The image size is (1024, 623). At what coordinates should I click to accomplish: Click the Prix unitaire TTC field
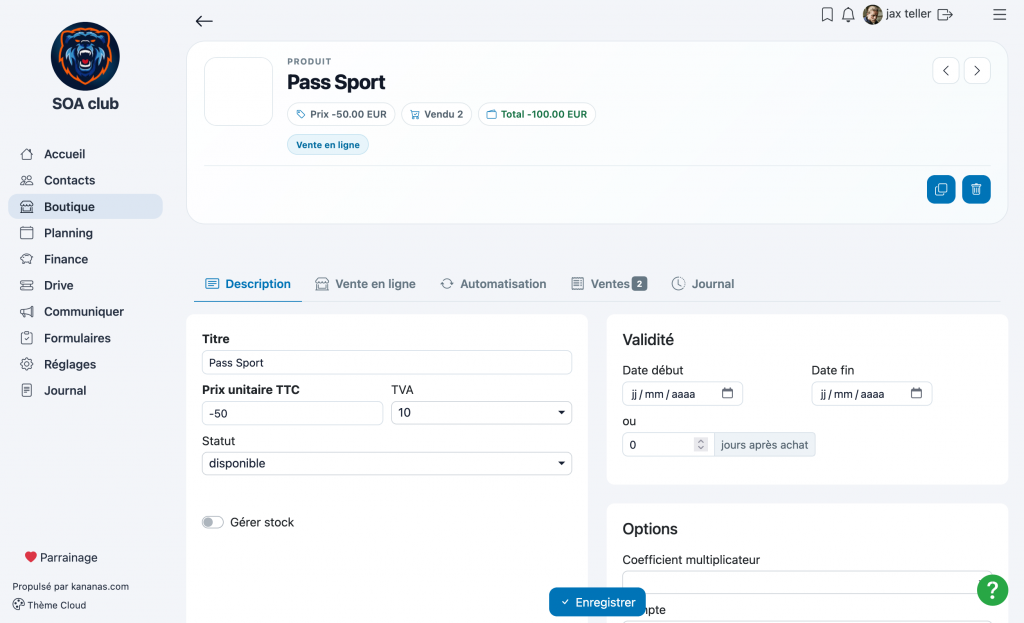pyautogui.click(x=292, y=413)
